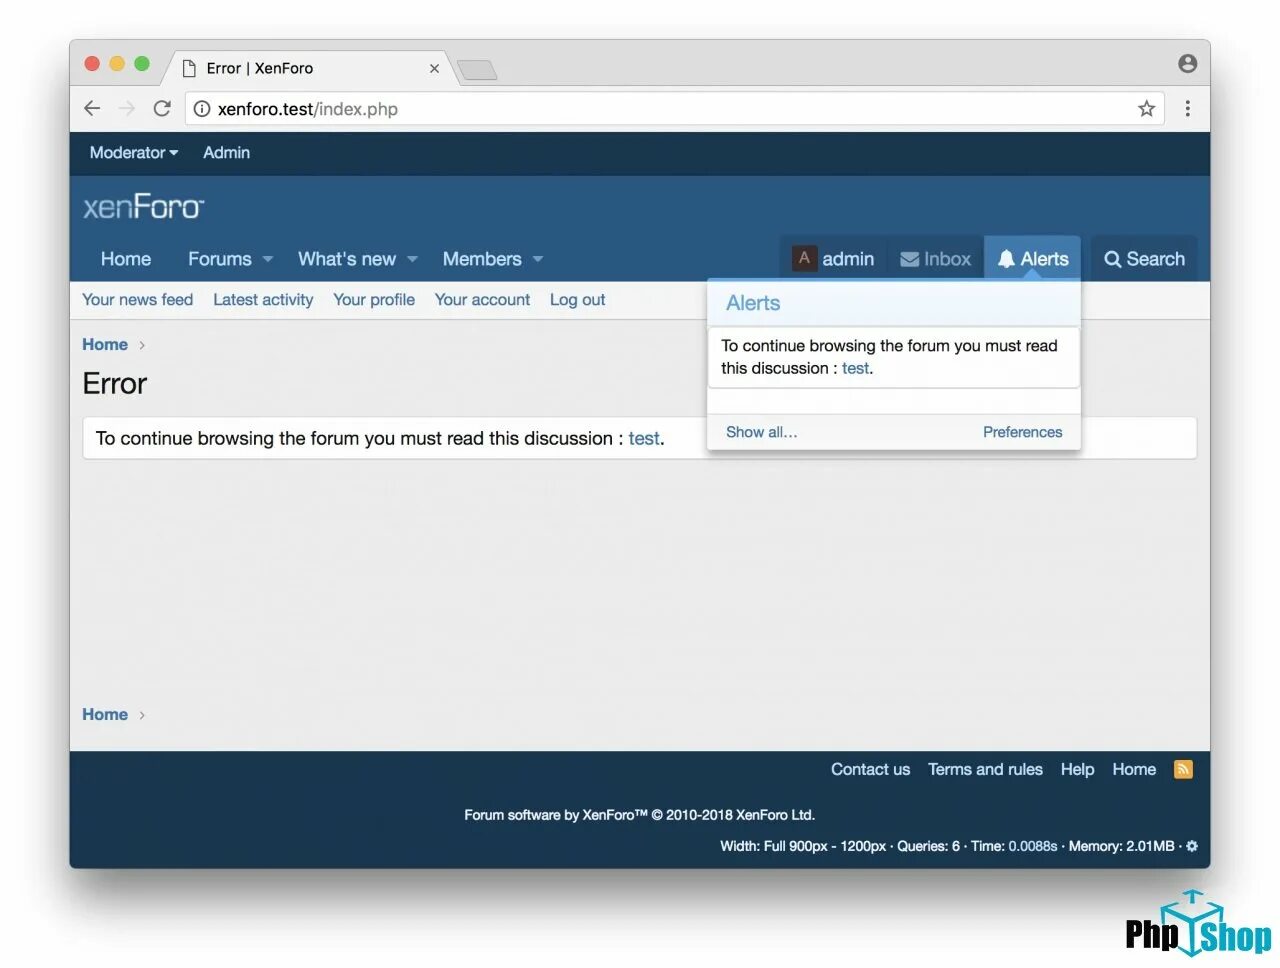Open the Admin link in top bar

pos(226,153)
